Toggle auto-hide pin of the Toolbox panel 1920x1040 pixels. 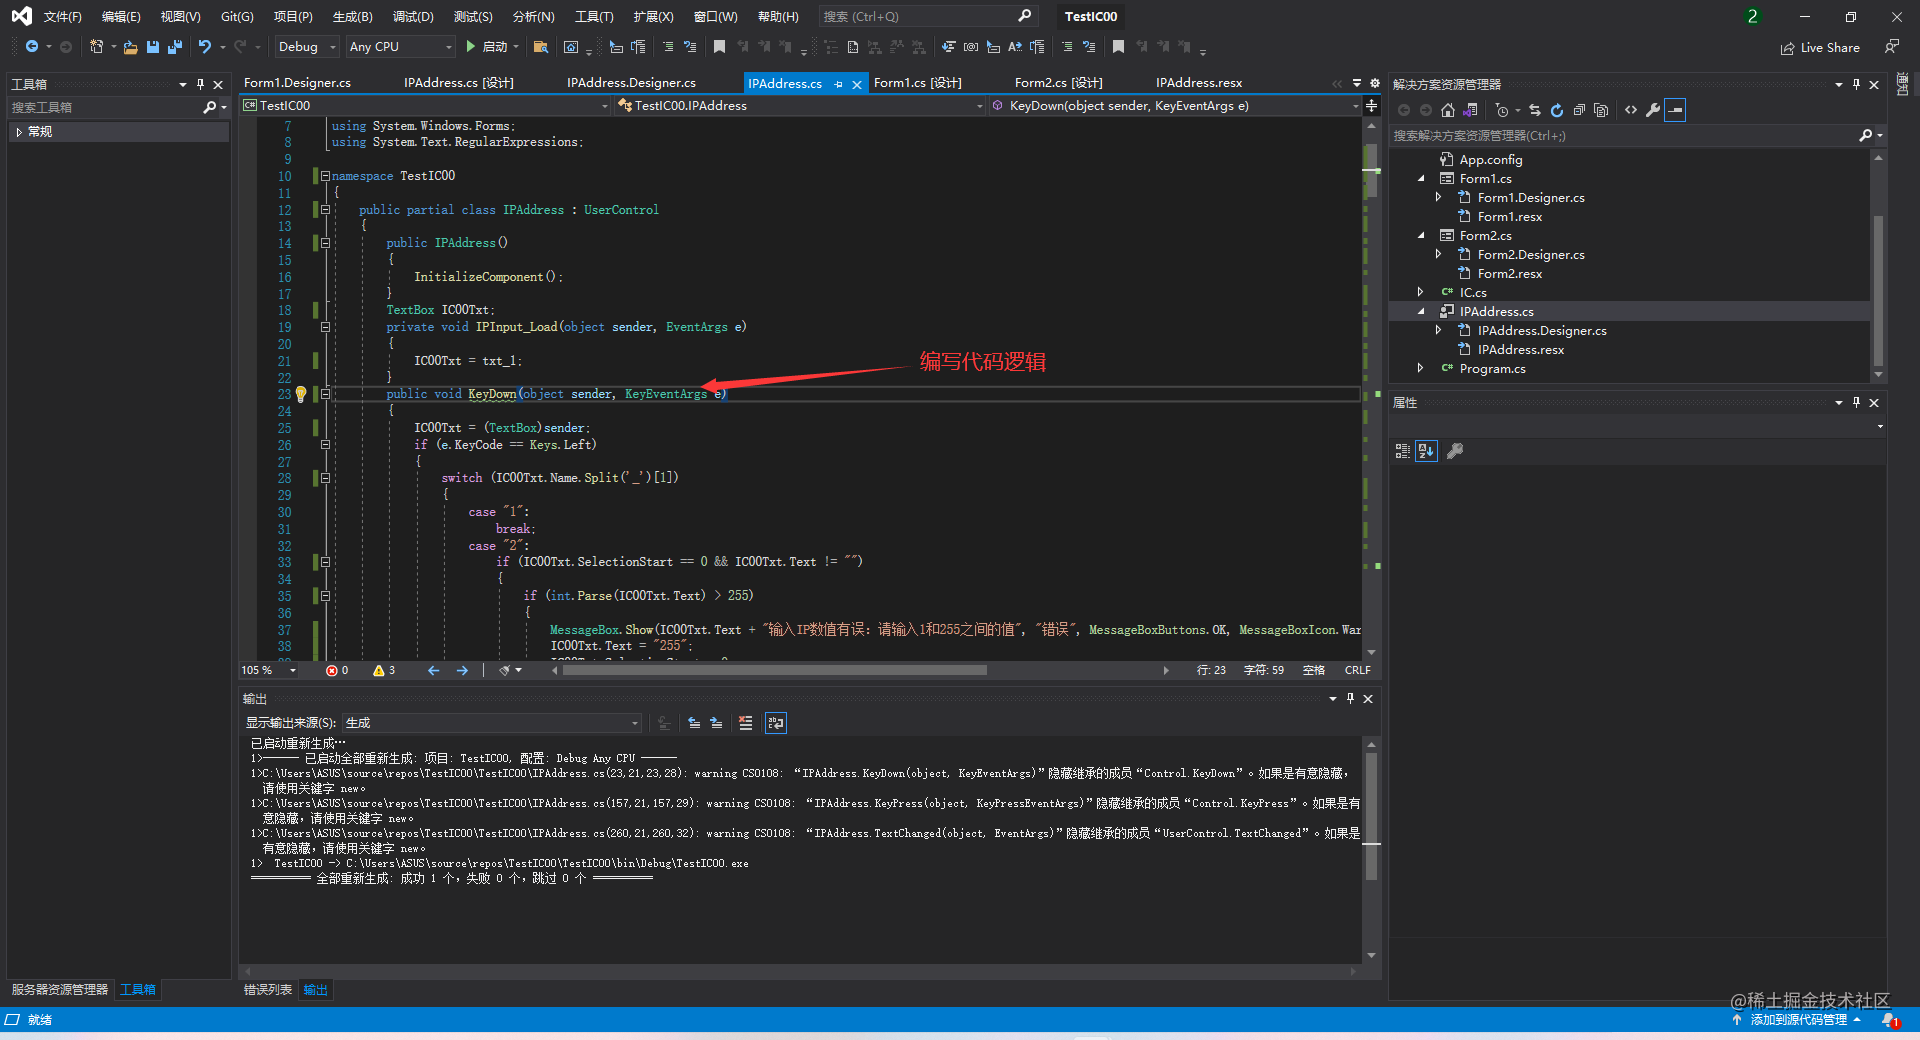click(200, 84)
